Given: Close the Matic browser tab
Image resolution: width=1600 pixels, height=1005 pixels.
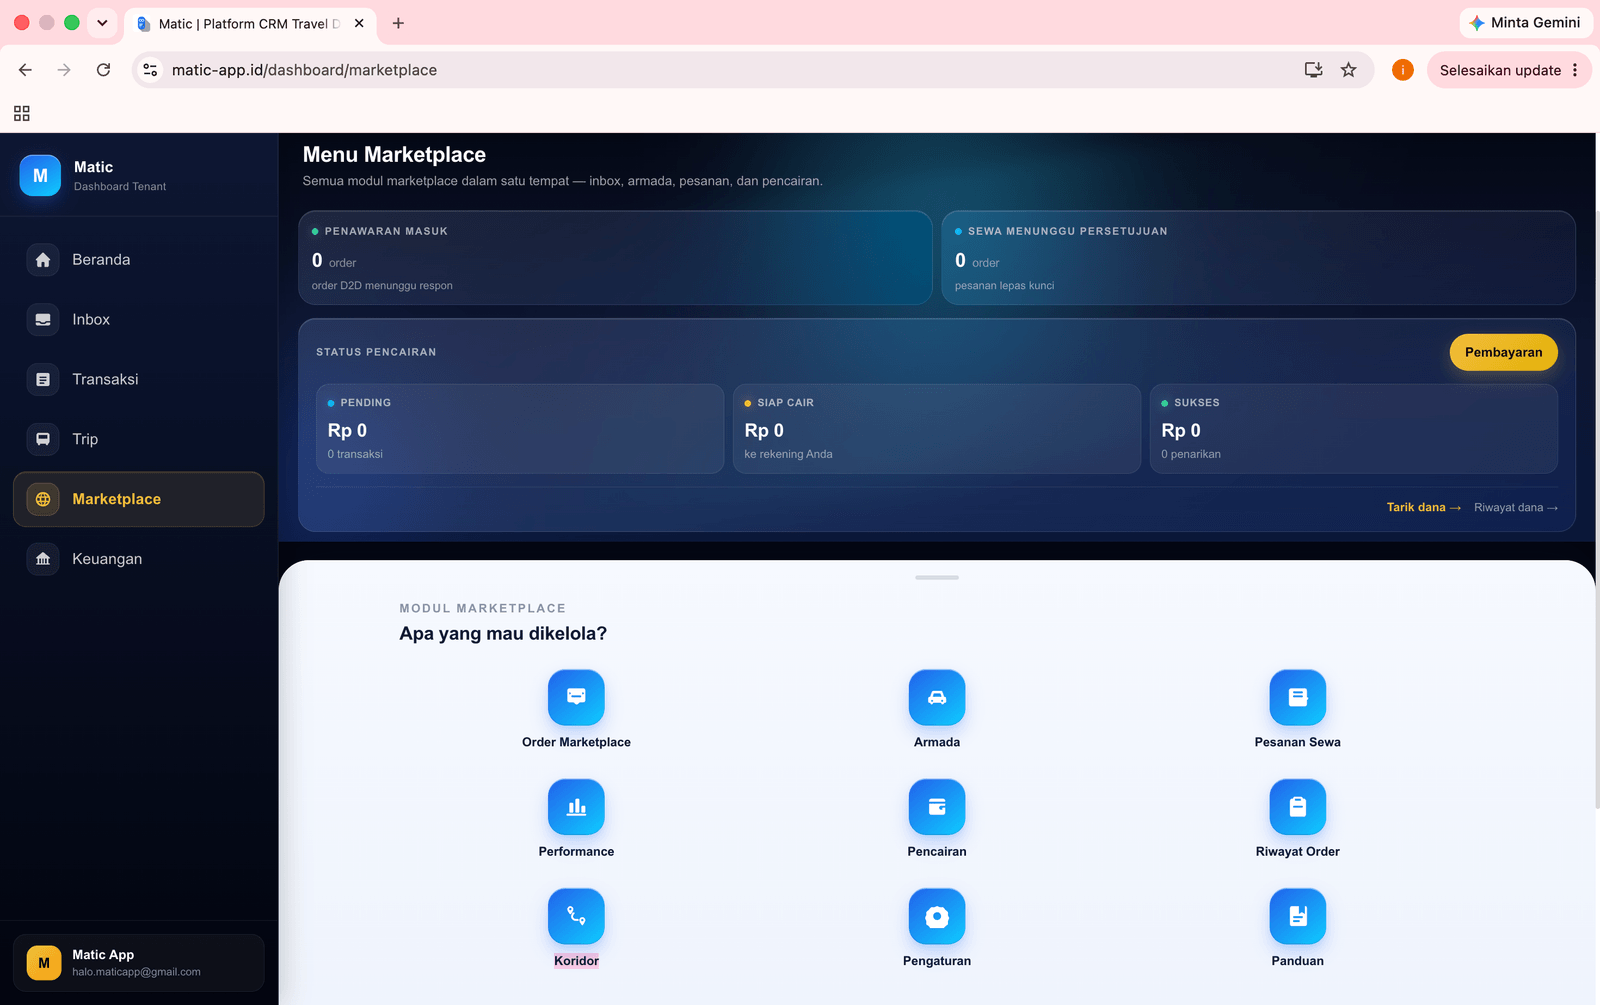Looking at the screenshot, I should coord(359,23).
